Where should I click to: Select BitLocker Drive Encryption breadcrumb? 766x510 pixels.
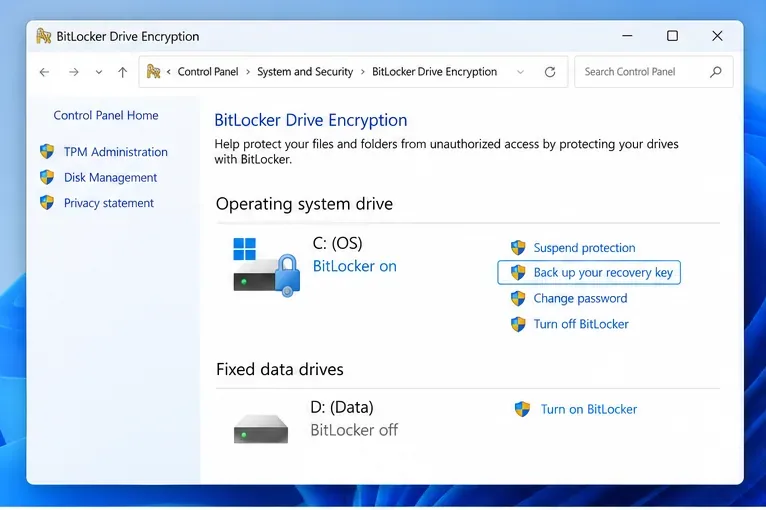pos(434,72)
